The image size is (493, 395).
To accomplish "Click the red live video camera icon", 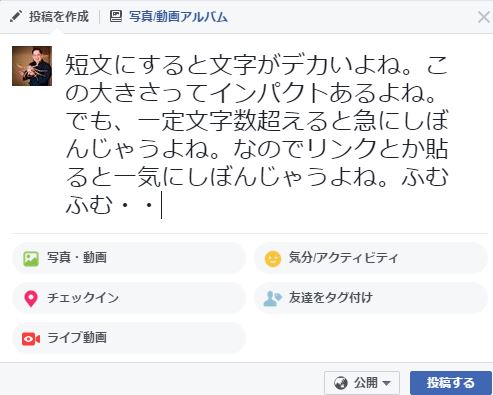I will coord(31,339).
